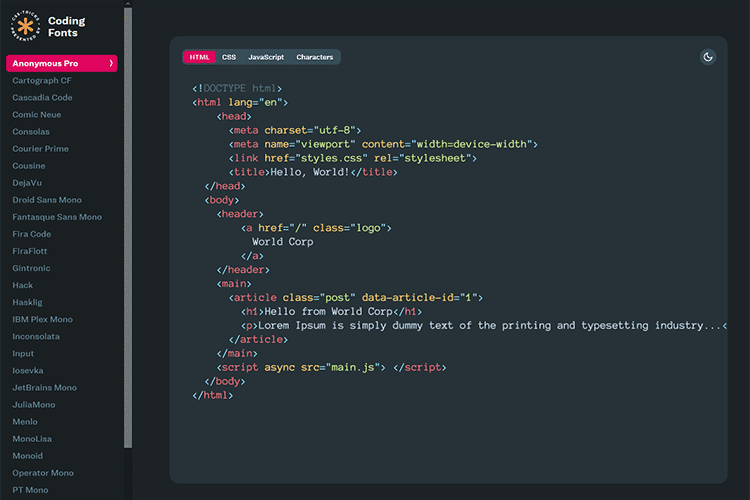This screenshot has height=500, width=750.
Task: Click the Coding Fonts title text
Action: [x=67, y=26]
